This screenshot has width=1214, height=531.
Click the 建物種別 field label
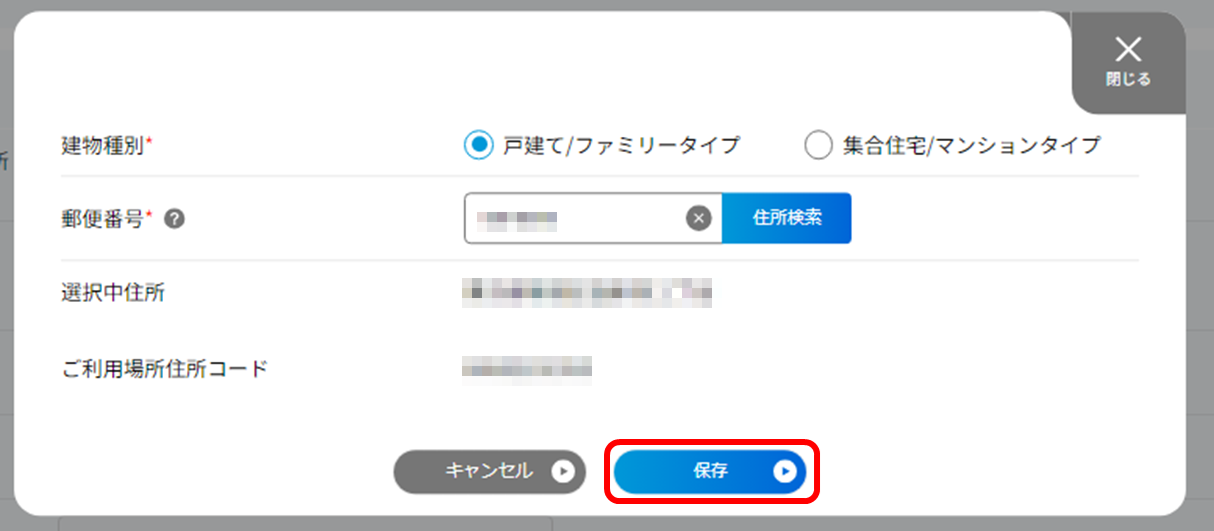click(x=103, y=145)
